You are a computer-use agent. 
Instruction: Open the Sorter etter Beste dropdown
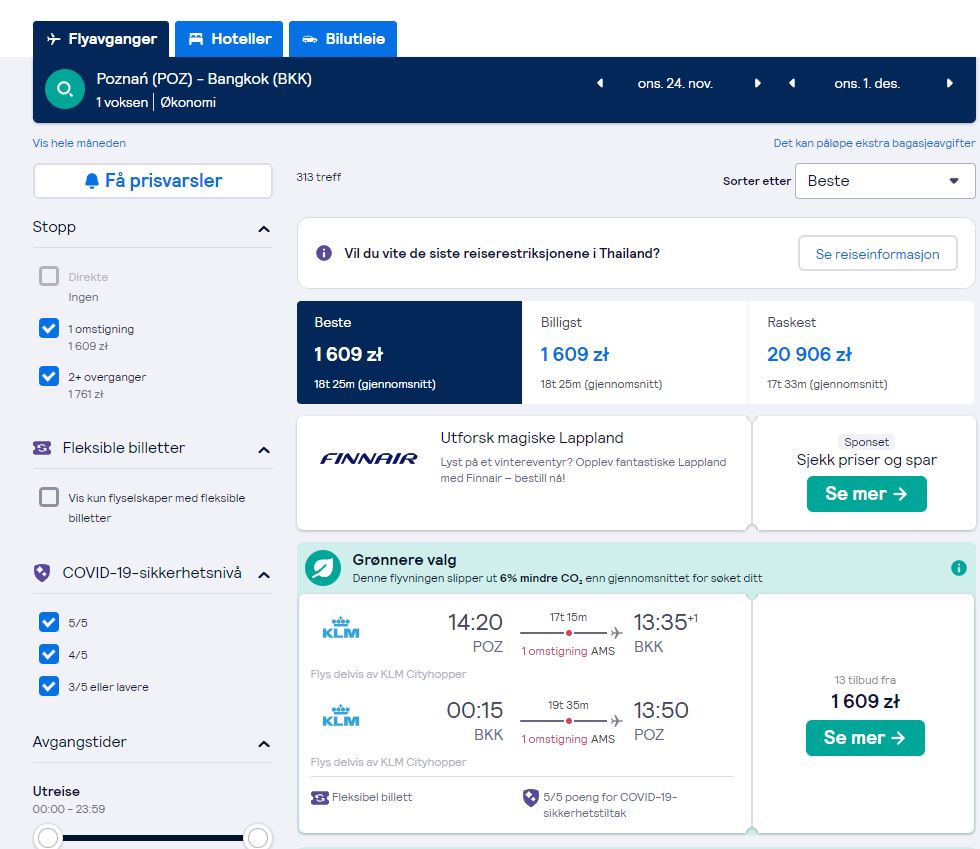point(884,181)
